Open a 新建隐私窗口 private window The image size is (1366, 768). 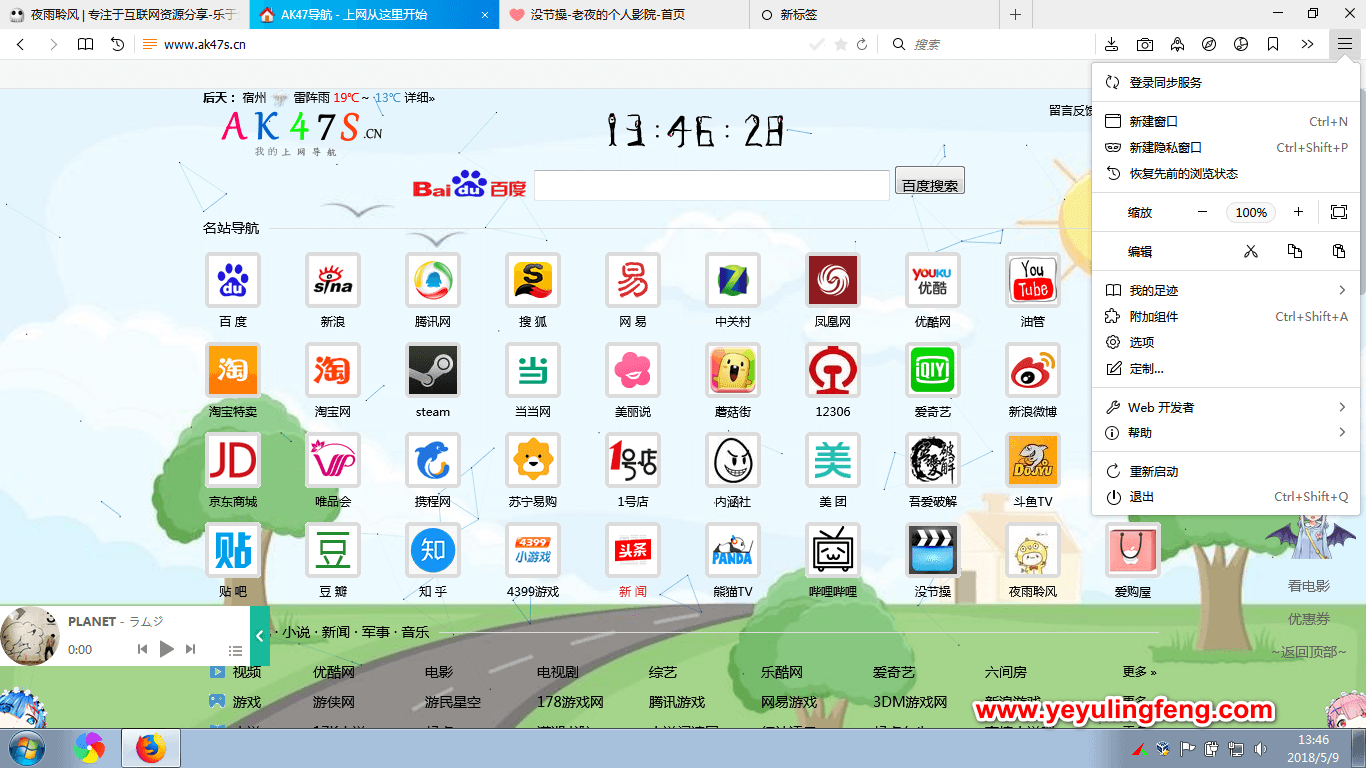click(1226, 147)
